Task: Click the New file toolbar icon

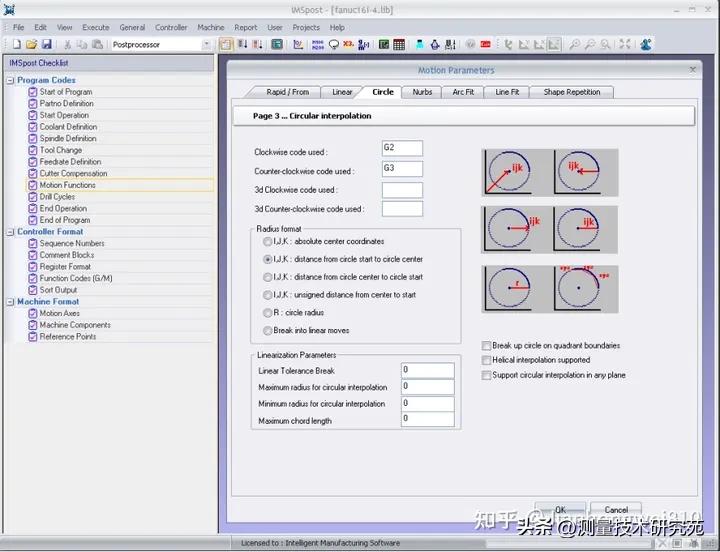Action: (17, 44)
